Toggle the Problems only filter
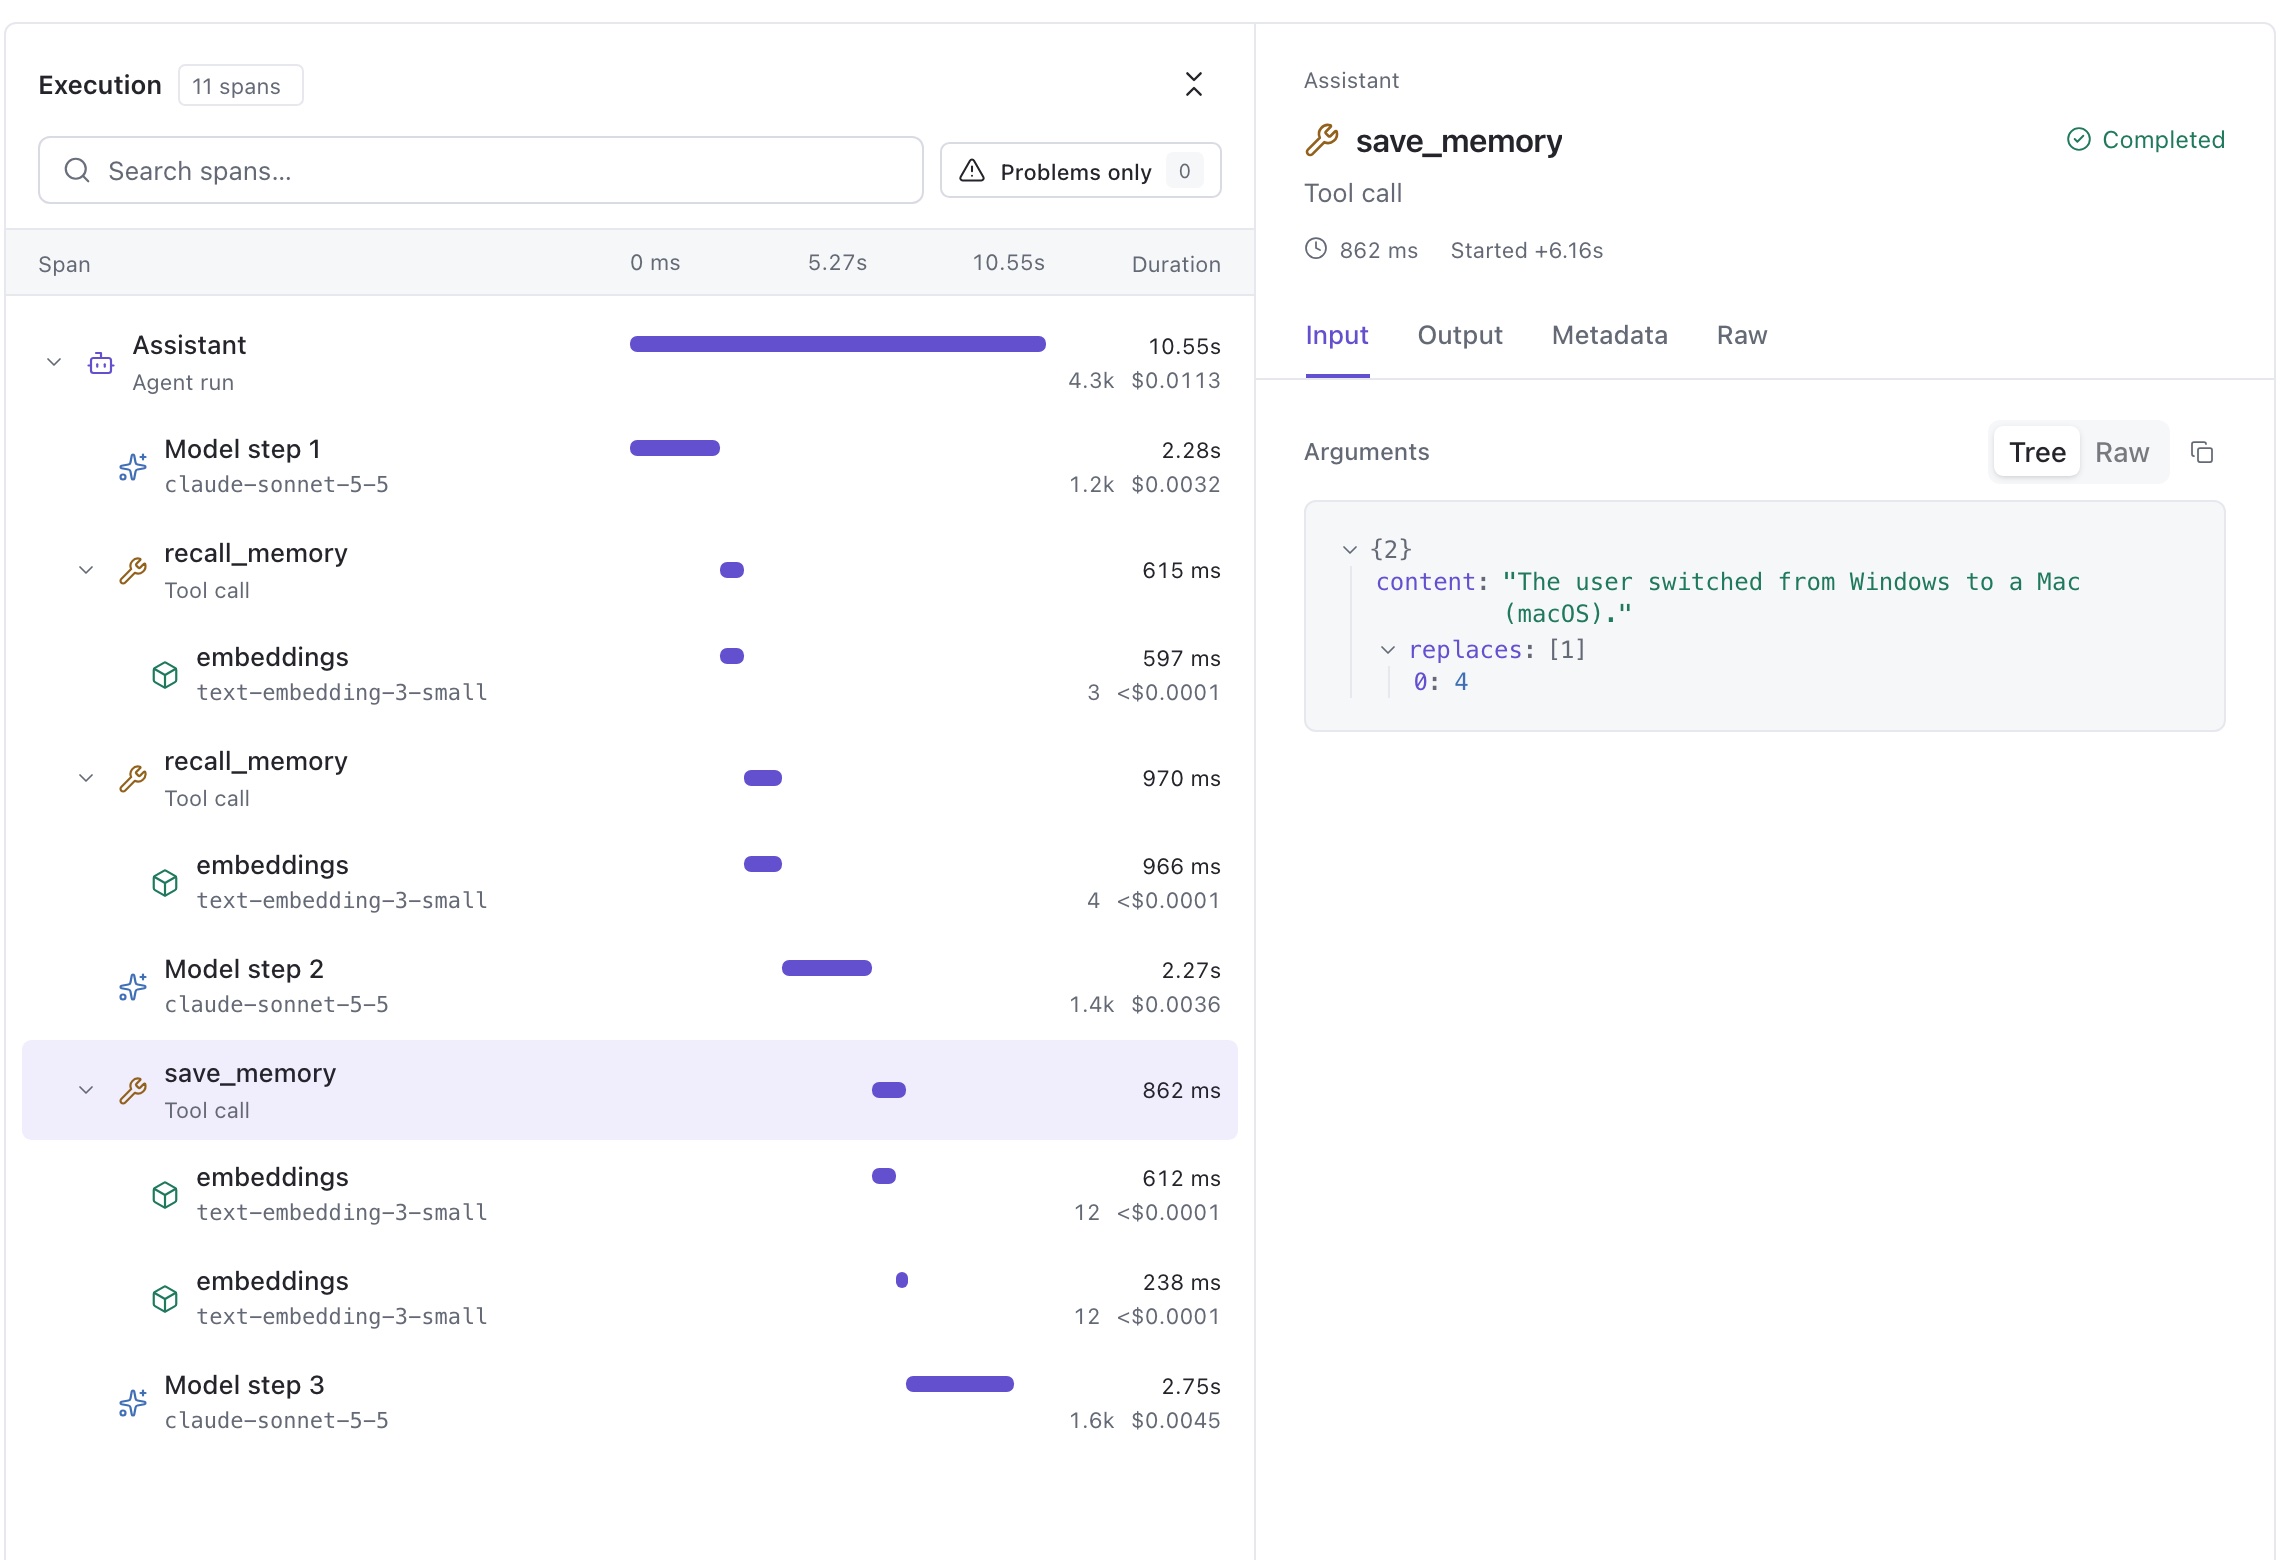Image resolution: width=2280 pixels, height=1560 pixels. point(1080,171)
